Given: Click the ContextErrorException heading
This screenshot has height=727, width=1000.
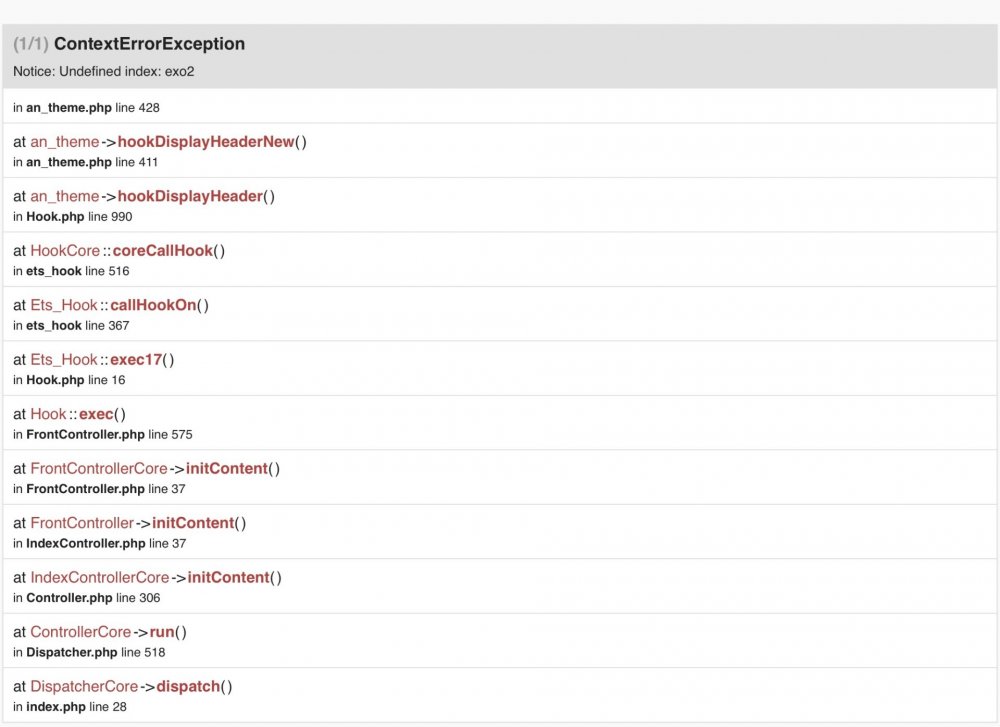Looking at the screenshot, I should click(x=149, y=44).
